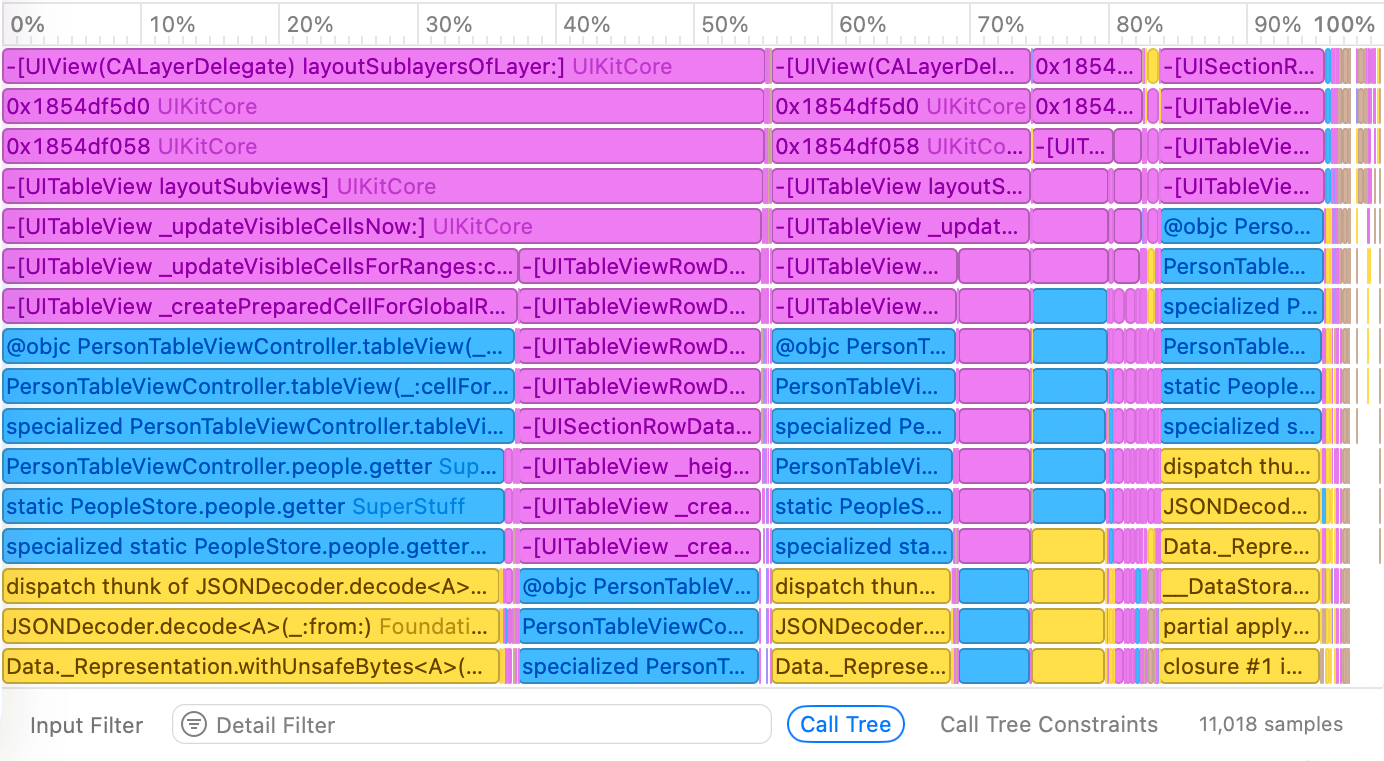Open Call Tree Constraints settings
This screenshot has height=761, width=1384.
tap(1048, 725)
